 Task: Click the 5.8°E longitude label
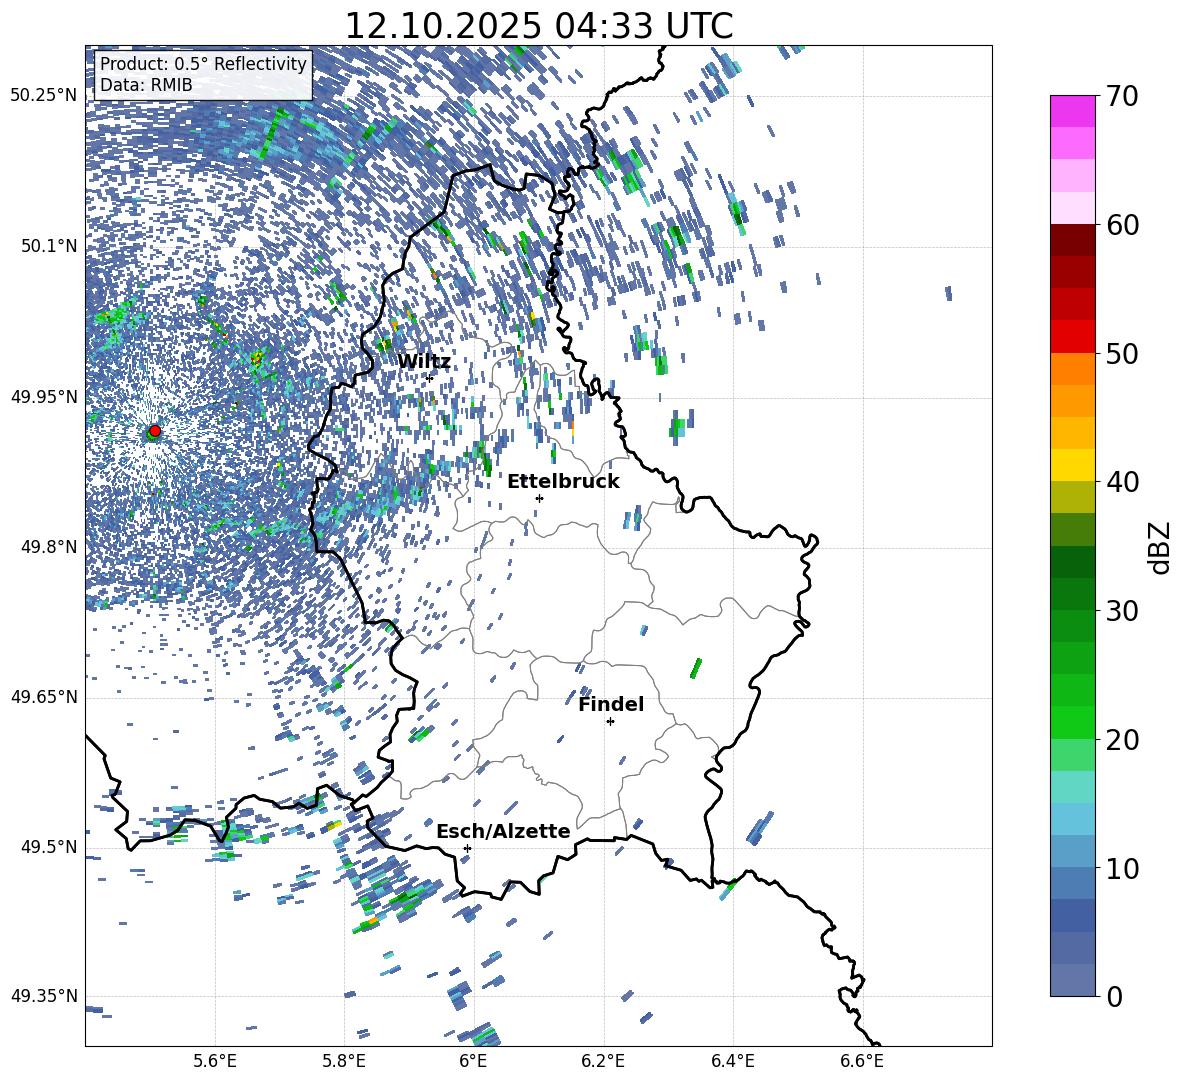344,1061
